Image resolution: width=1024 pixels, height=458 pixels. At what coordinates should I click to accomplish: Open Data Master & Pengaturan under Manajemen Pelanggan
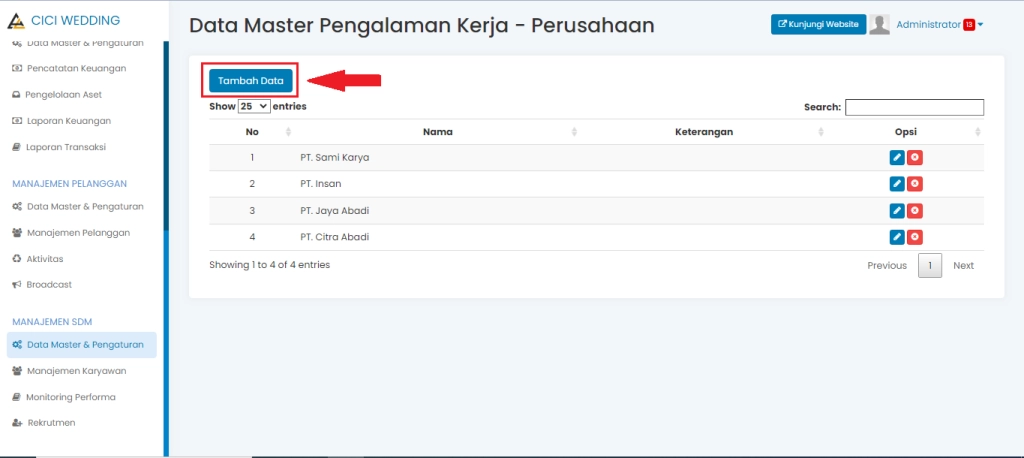click(78, 206)
